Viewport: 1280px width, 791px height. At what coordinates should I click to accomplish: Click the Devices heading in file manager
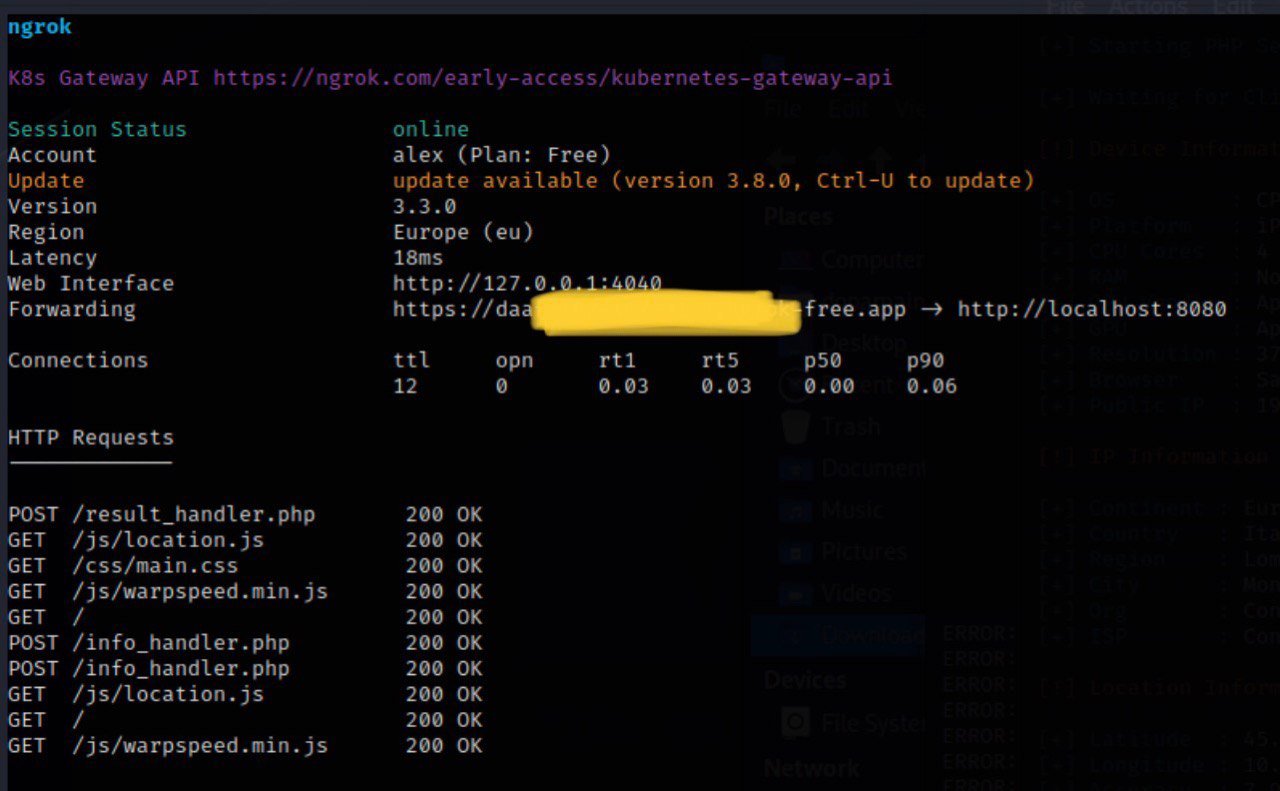[805, 680]
